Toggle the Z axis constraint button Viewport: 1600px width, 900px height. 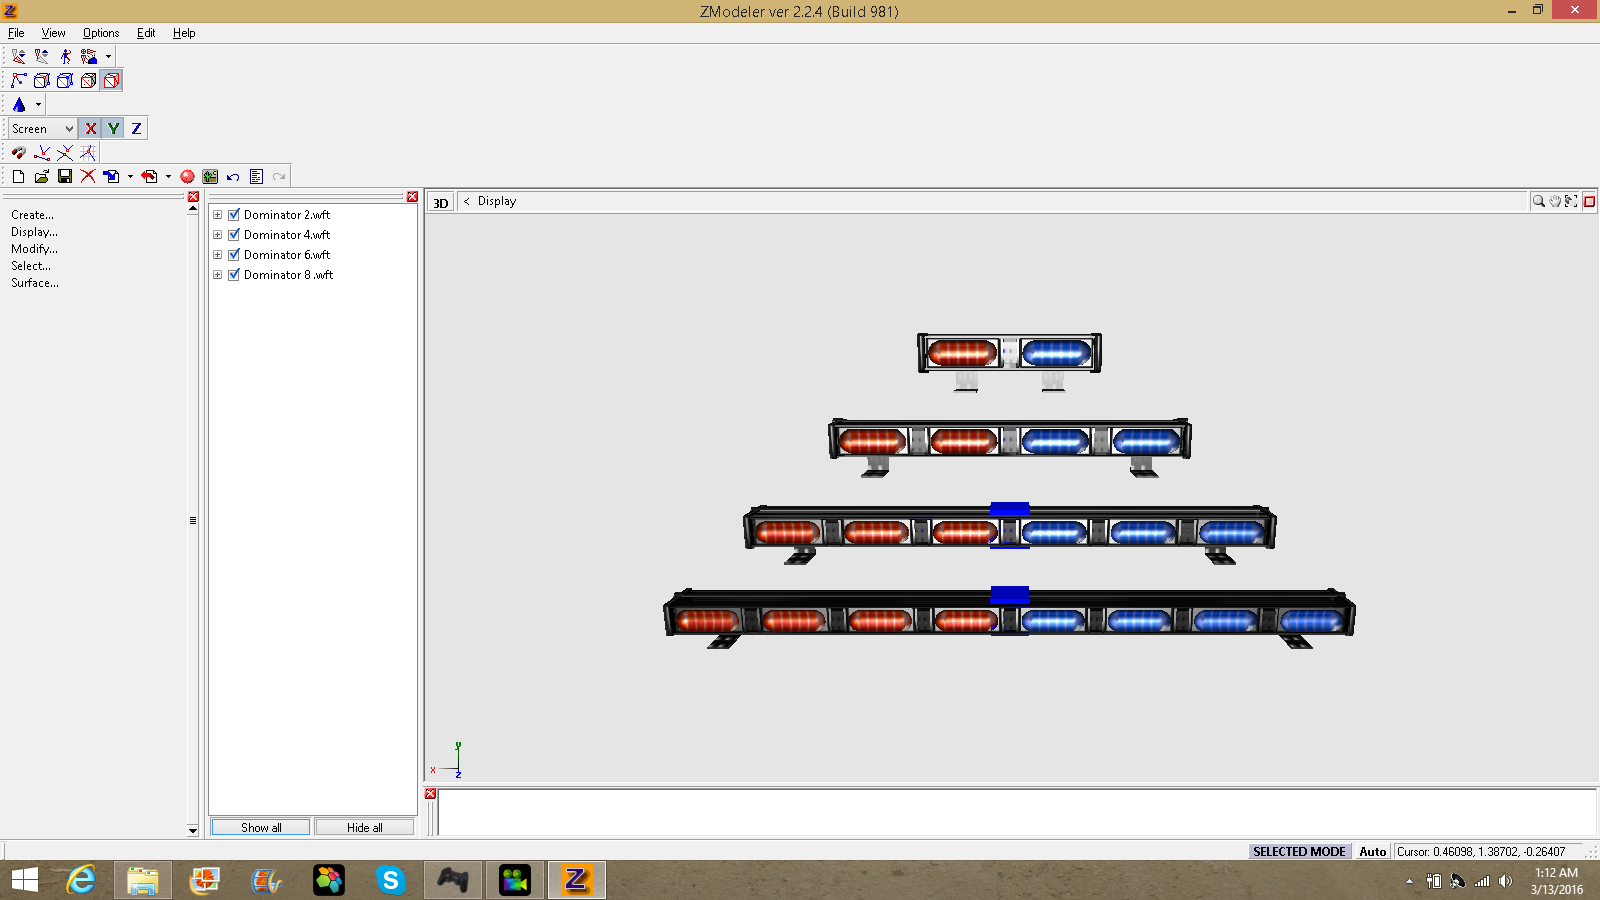click(x=136, y=128)
